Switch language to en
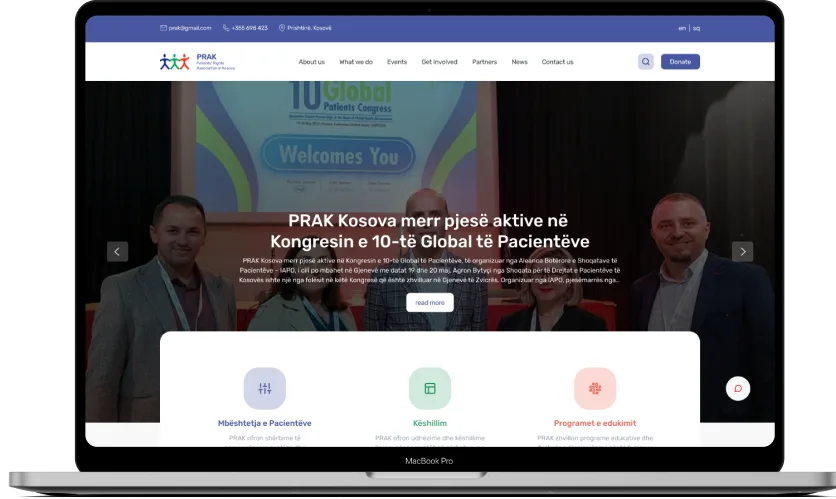Image resolution: width=836 pixels, height=499 pixels. tap(682, 28)
